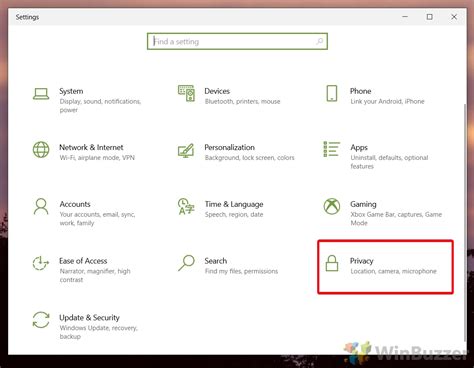The image size is (474, 368).
Task: Open the Network & Internet globe icon
Action: (x=41, y=149)
